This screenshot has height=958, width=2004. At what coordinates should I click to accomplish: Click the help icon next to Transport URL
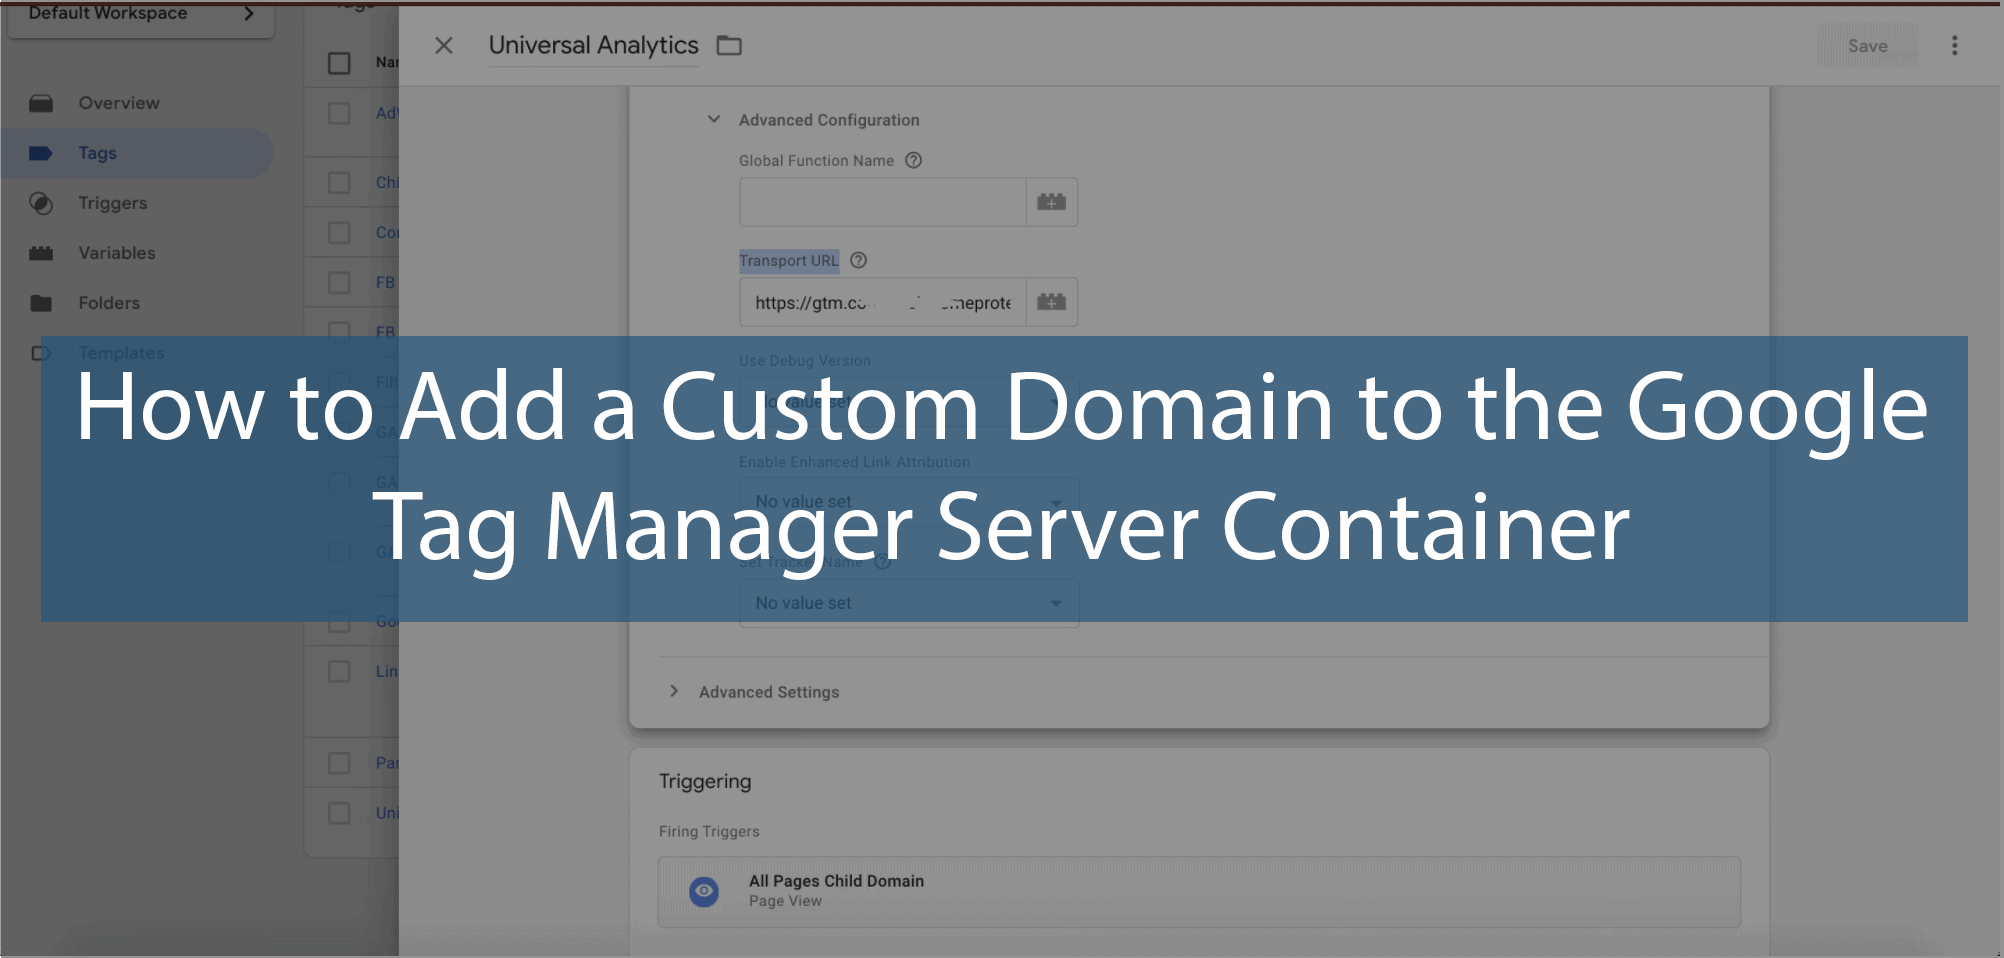point(858,260)
